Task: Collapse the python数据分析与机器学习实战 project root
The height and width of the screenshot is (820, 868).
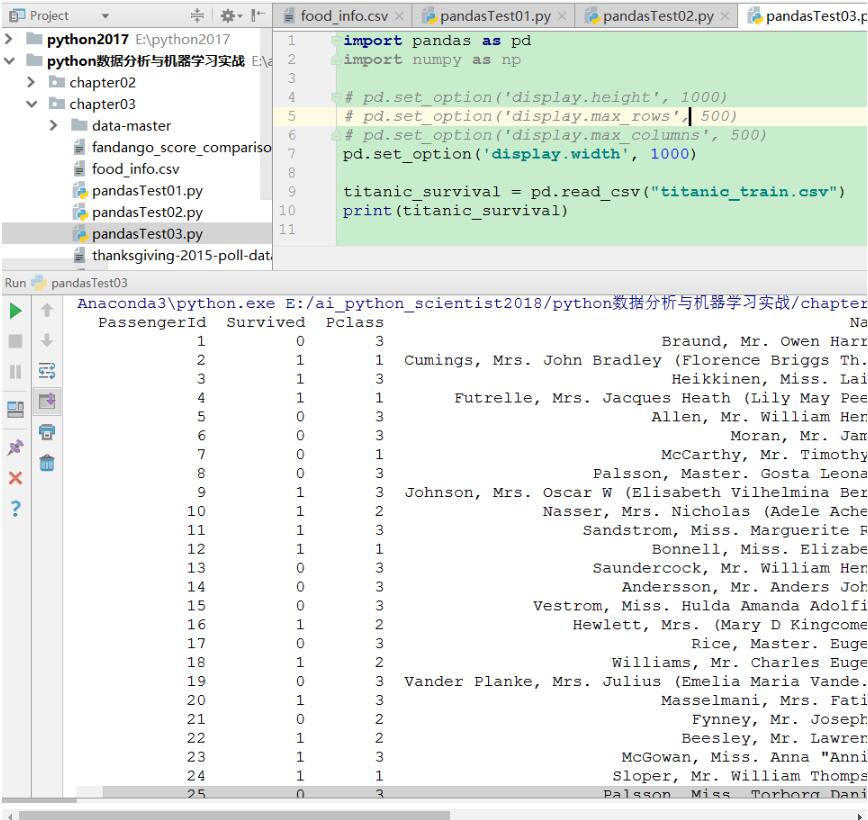Action: [x=9, y=61]
